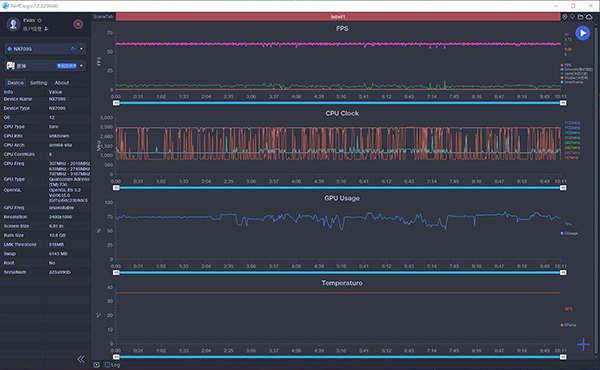Image resolution: width=600 pixels, height=370 pixels.
Task: Collapse the left panel with double chevron
Action: coord(81,359)
